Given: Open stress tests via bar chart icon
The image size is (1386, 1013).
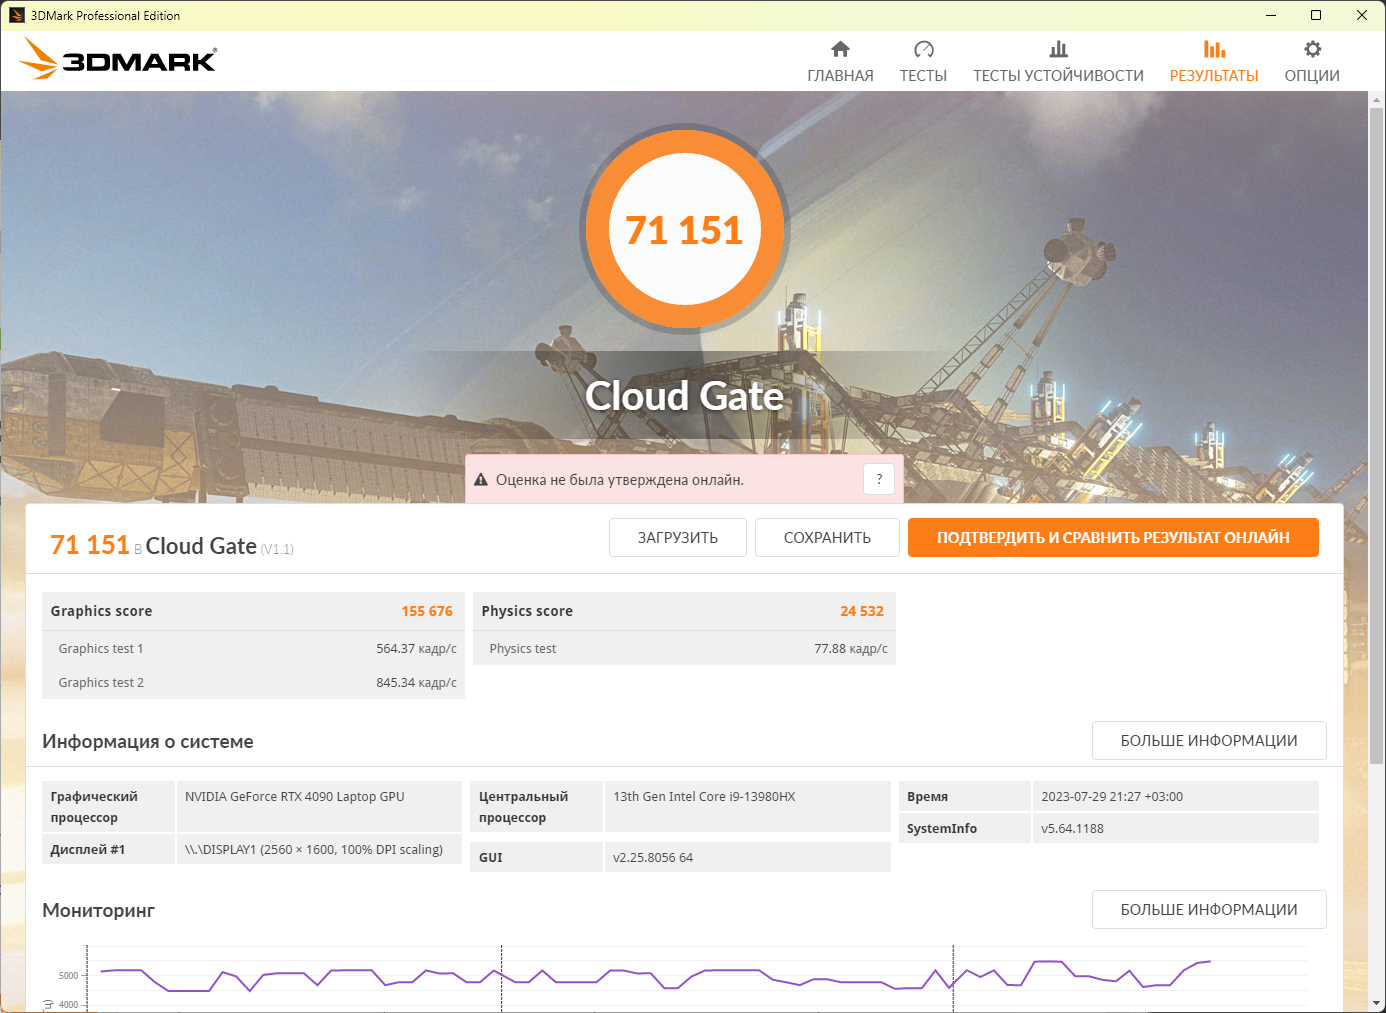Looking at the screenshot, I should click(x=1058, y=49).
